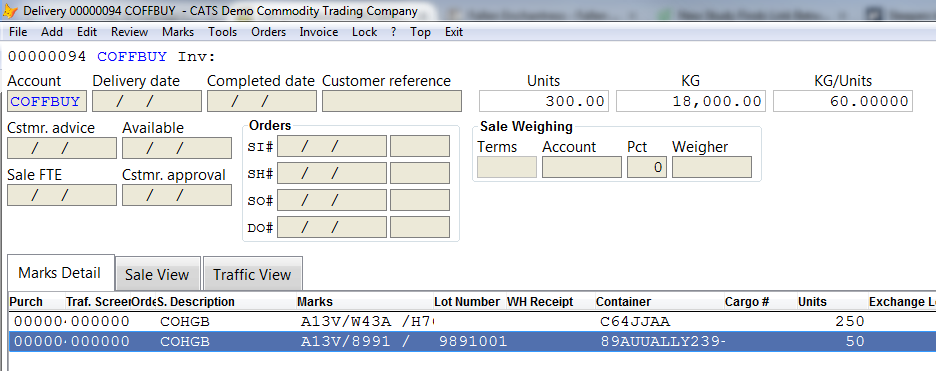Click the KG field showing 18,000.00

coord(691,101)
